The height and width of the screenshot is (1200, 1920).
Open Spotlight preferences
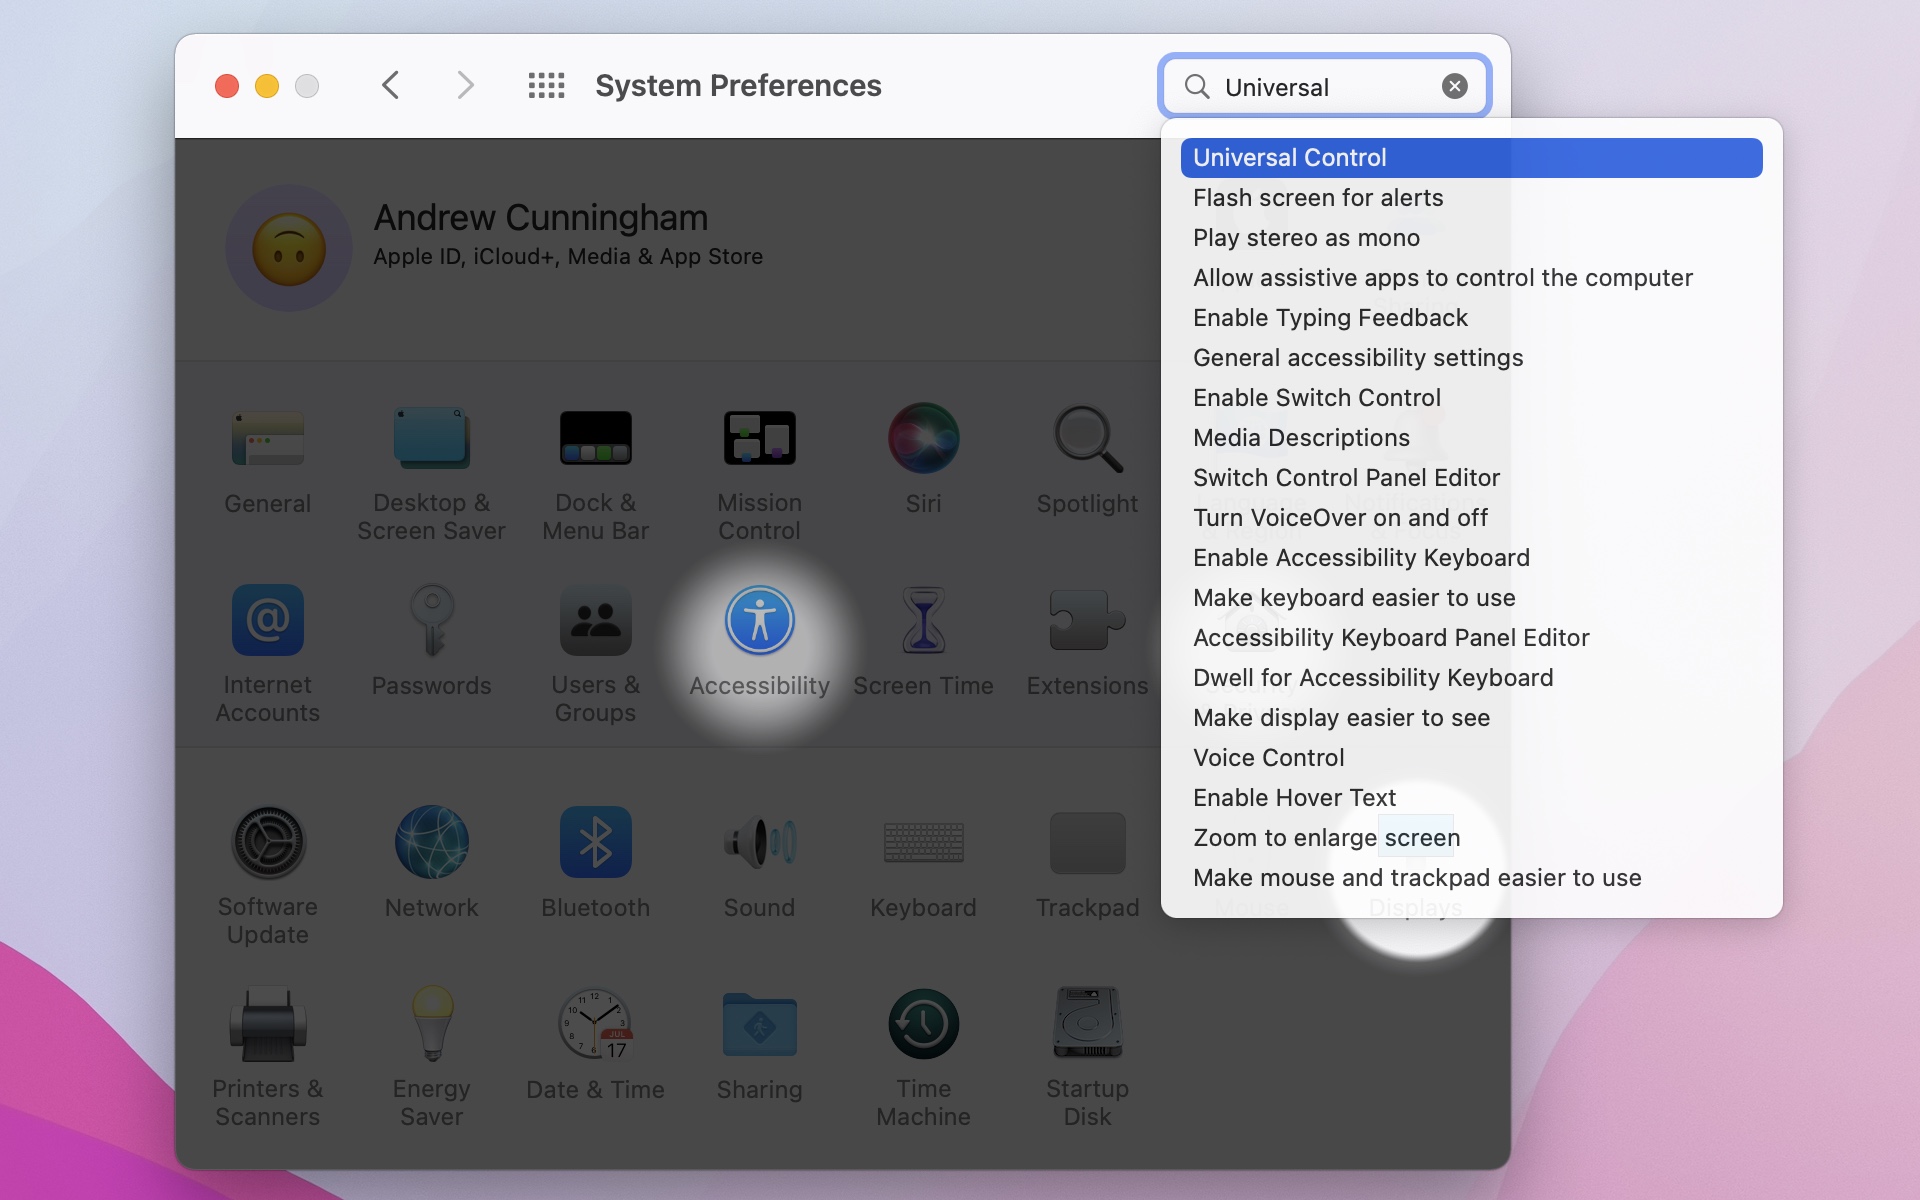click(1087, 439)
